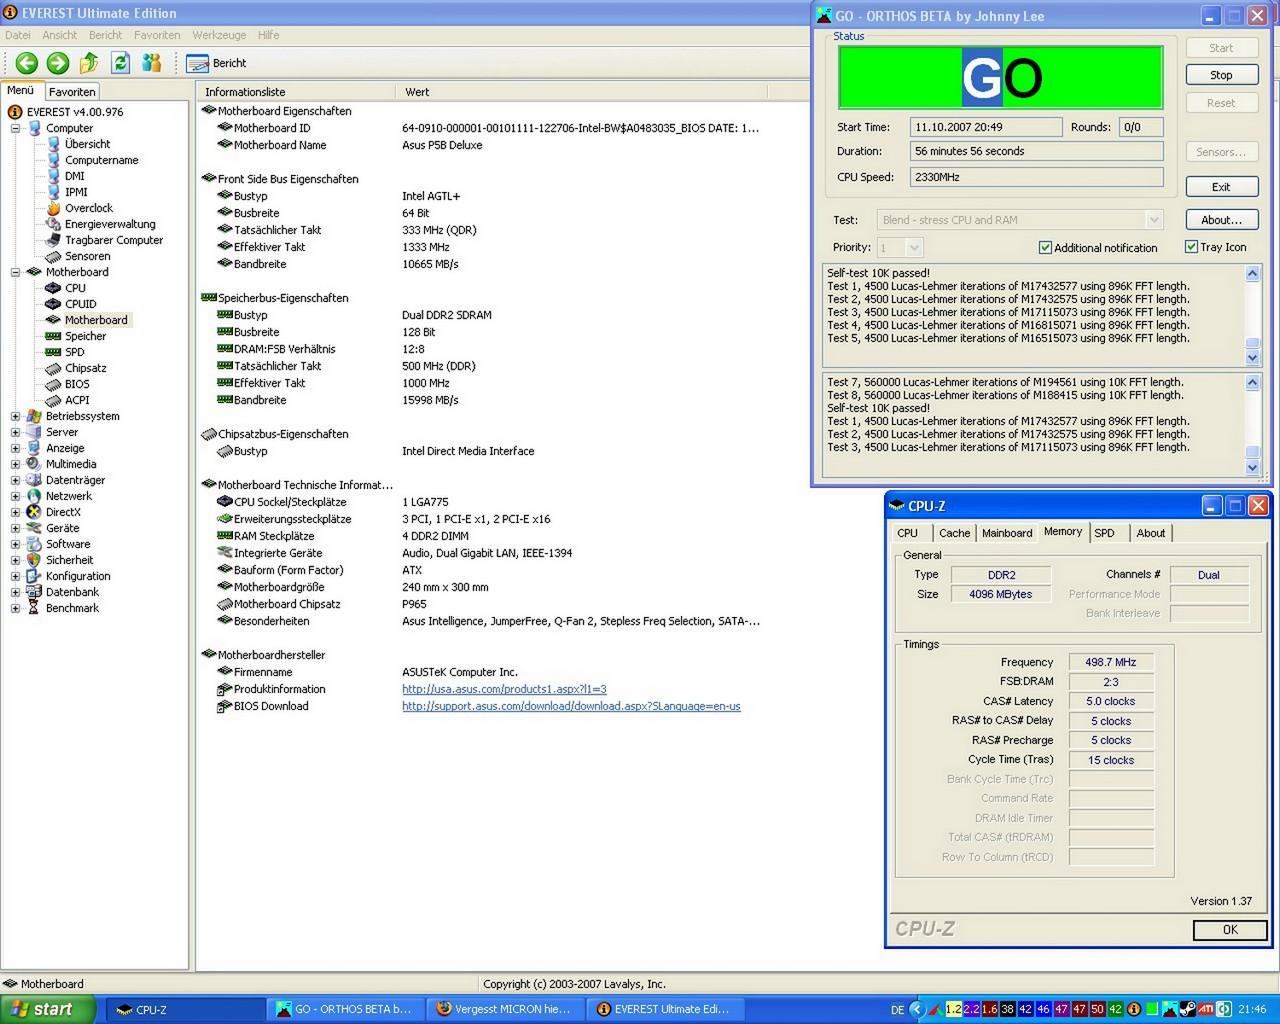Open the Werkzeuge menu
The height and width of the screenshot is (1024, 1280).
pyautogui.click(x=219, y=35)
